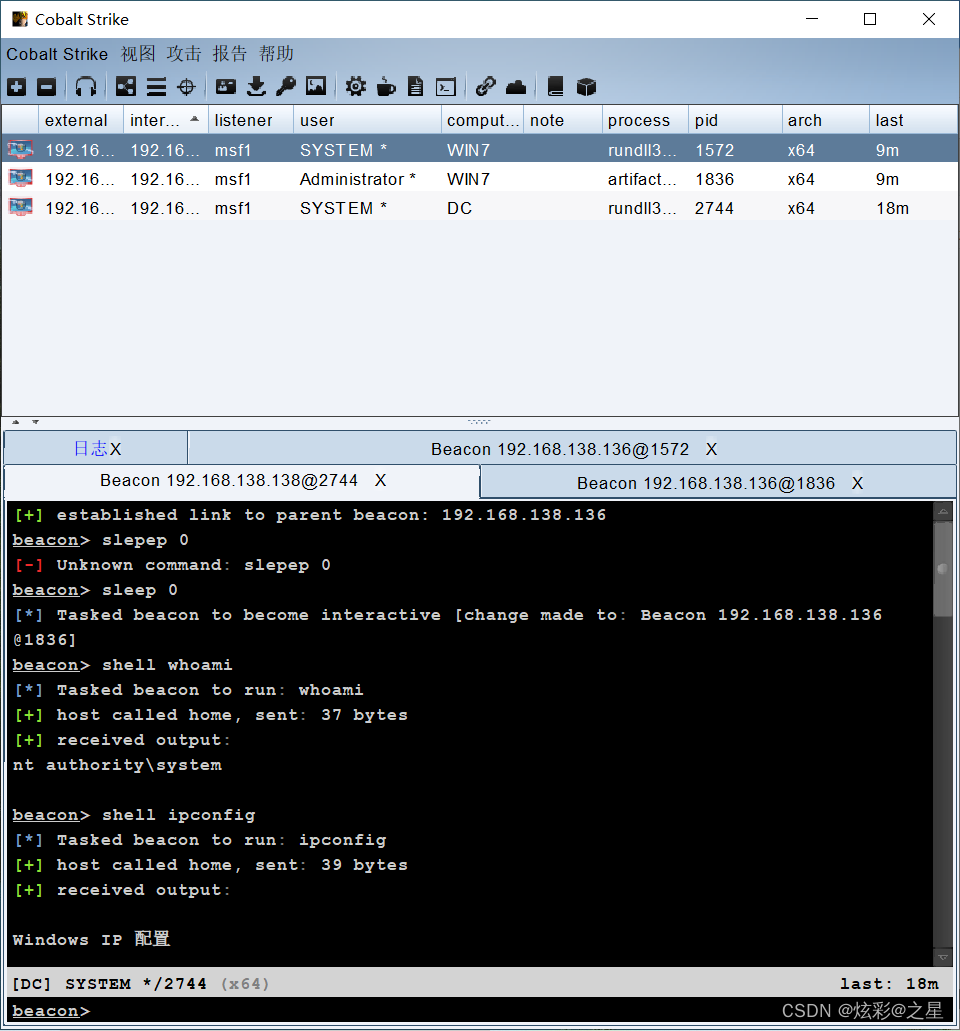Open About cube icon
Screen dimensions: 960x1031
coord(586,86)
